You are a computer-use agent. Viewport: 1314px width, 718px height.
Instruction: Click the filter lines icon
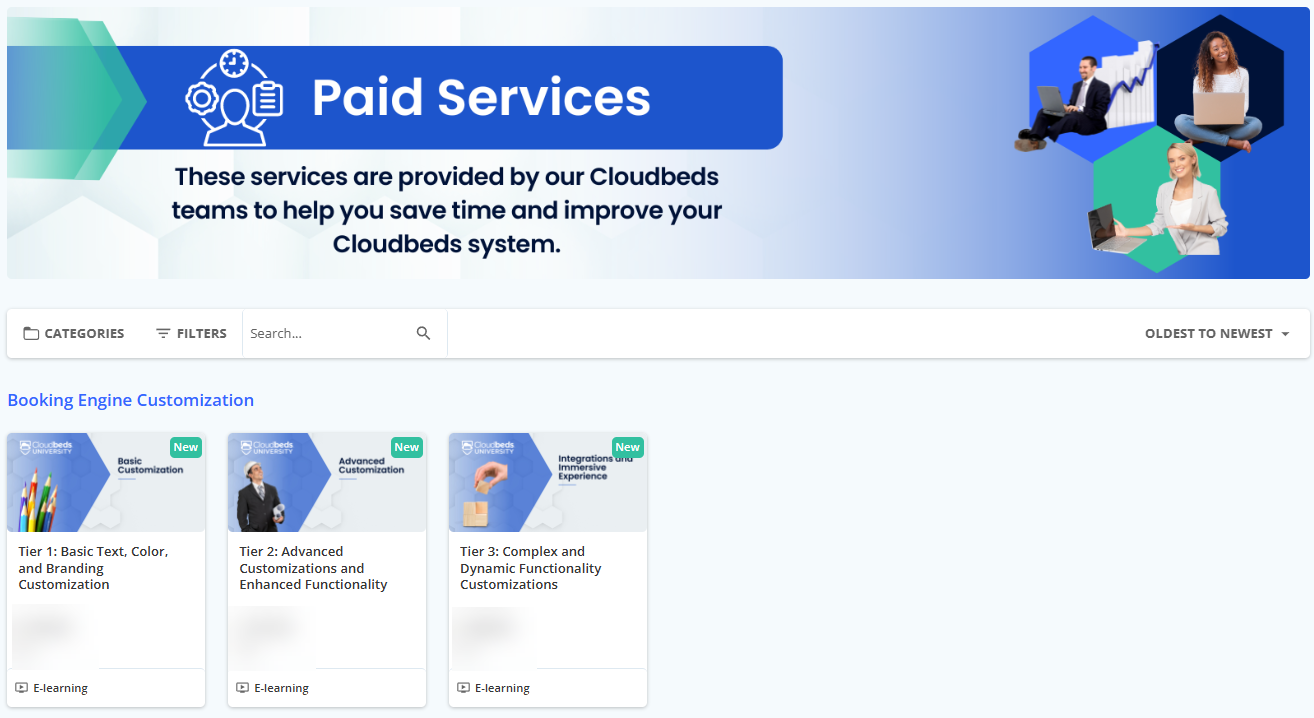click(163, 334)
